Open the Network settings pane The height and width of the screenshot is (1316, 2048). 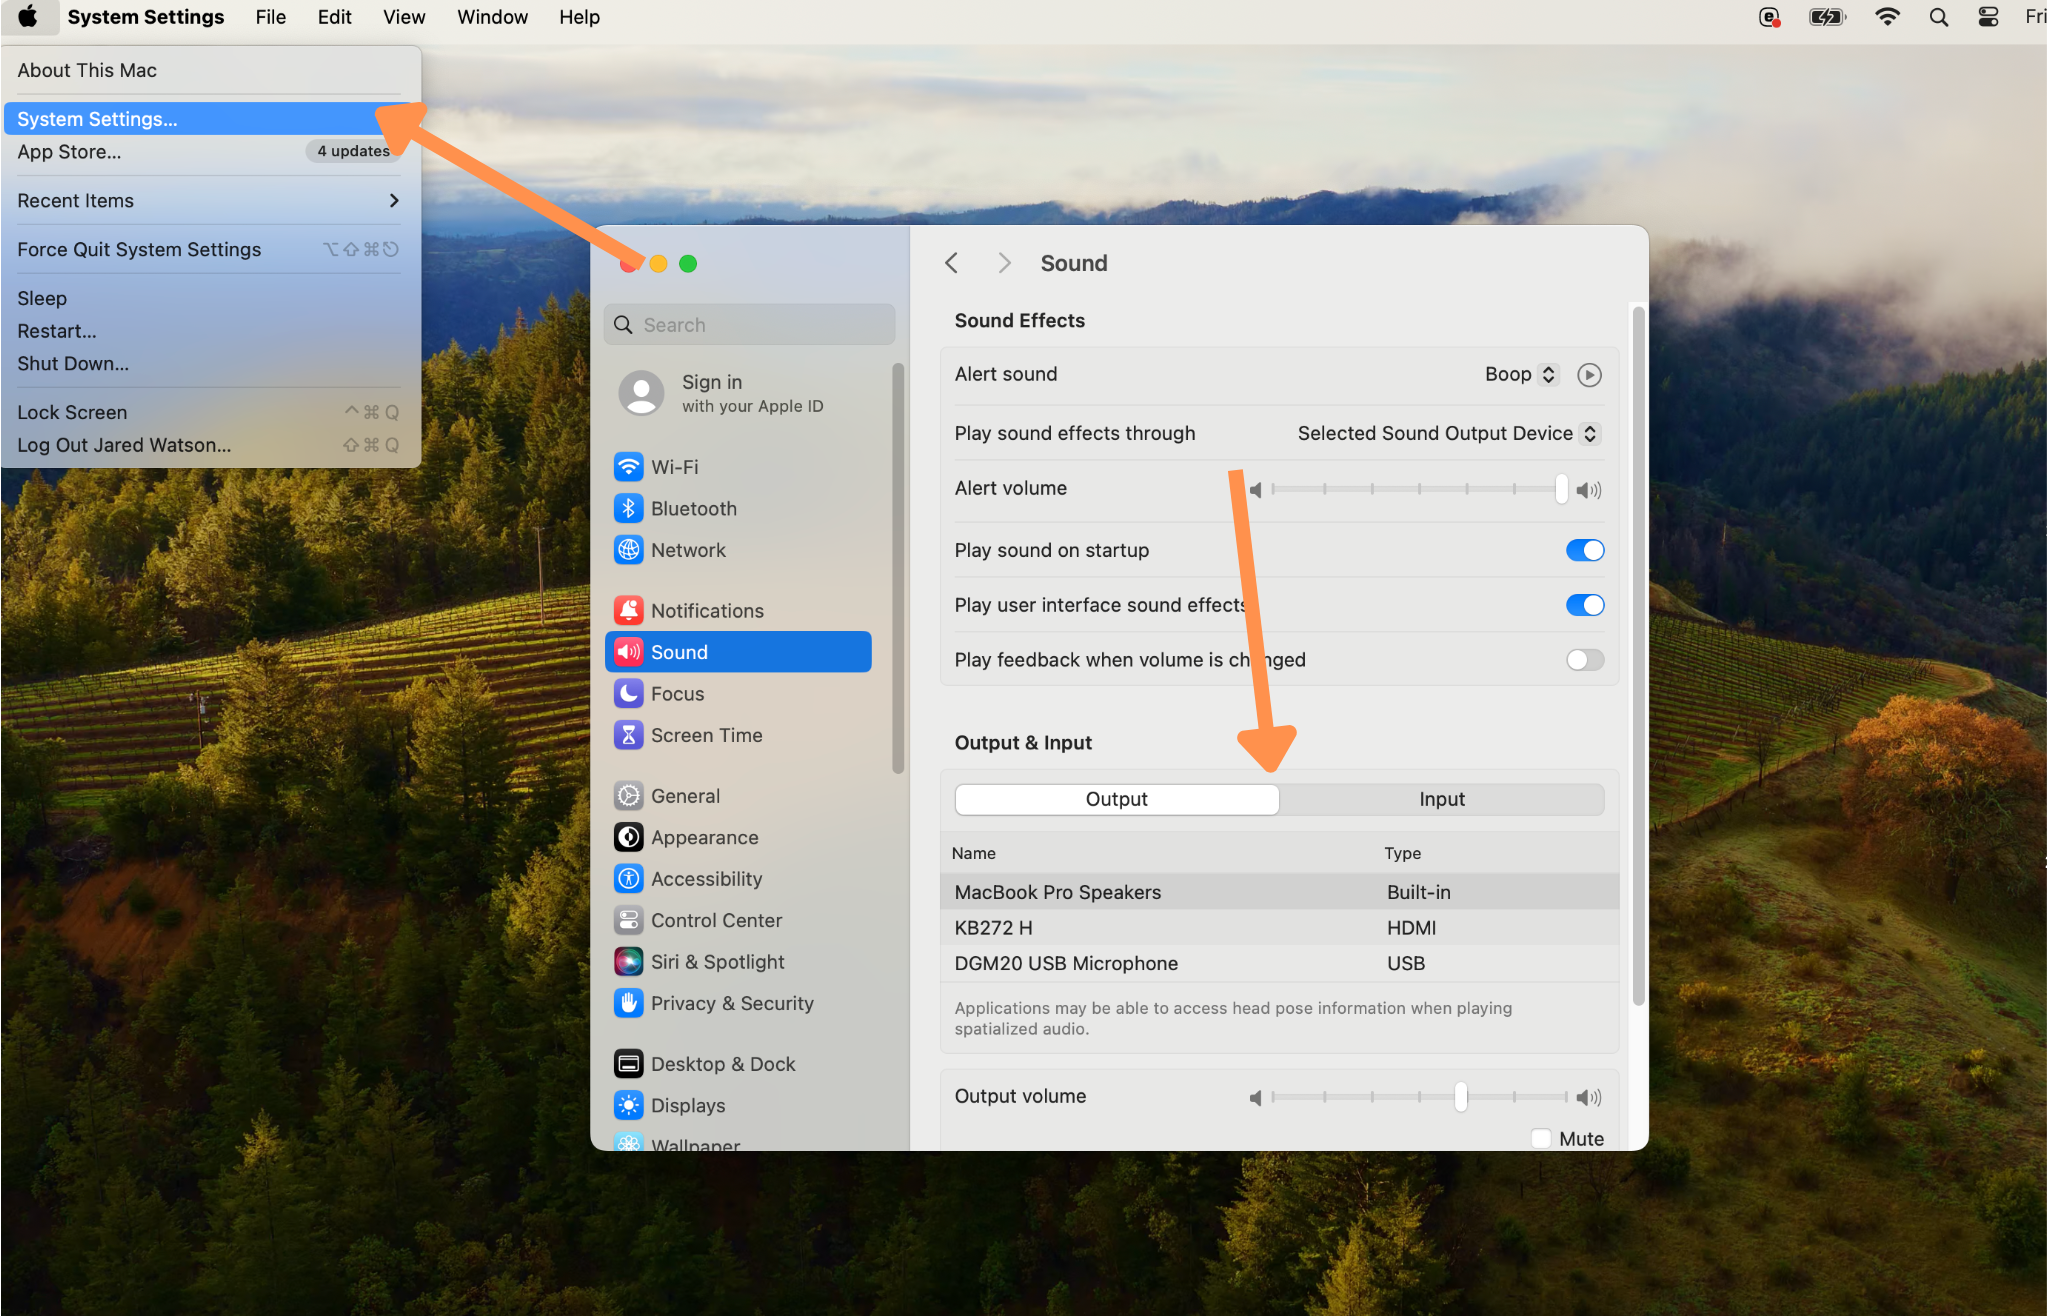click(738, 550)
